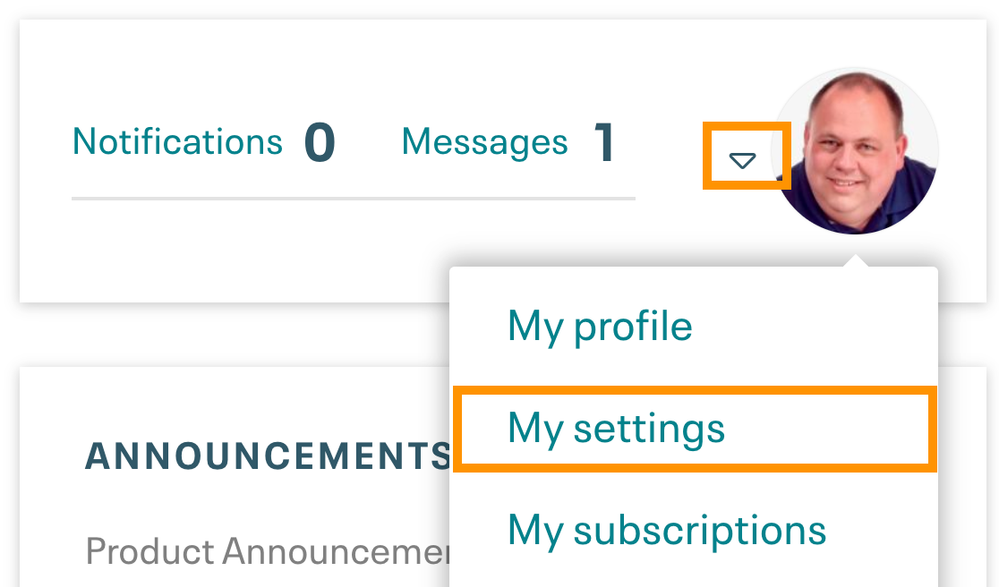Click the small pointer tip atop the dropdown menu
Image resolution: width=999 pixels, height=587 pixels.
(x=856, y=262)
